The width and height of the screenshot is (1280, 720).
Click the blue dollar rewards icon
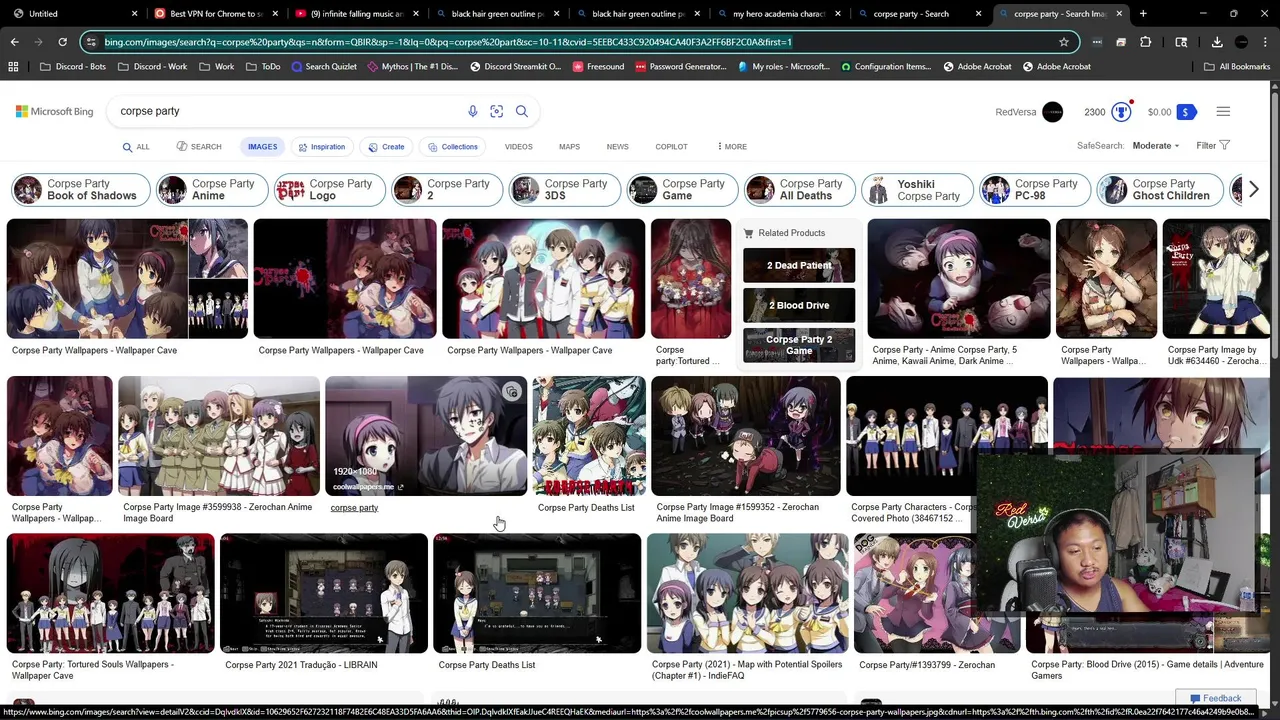[1185, 112]
